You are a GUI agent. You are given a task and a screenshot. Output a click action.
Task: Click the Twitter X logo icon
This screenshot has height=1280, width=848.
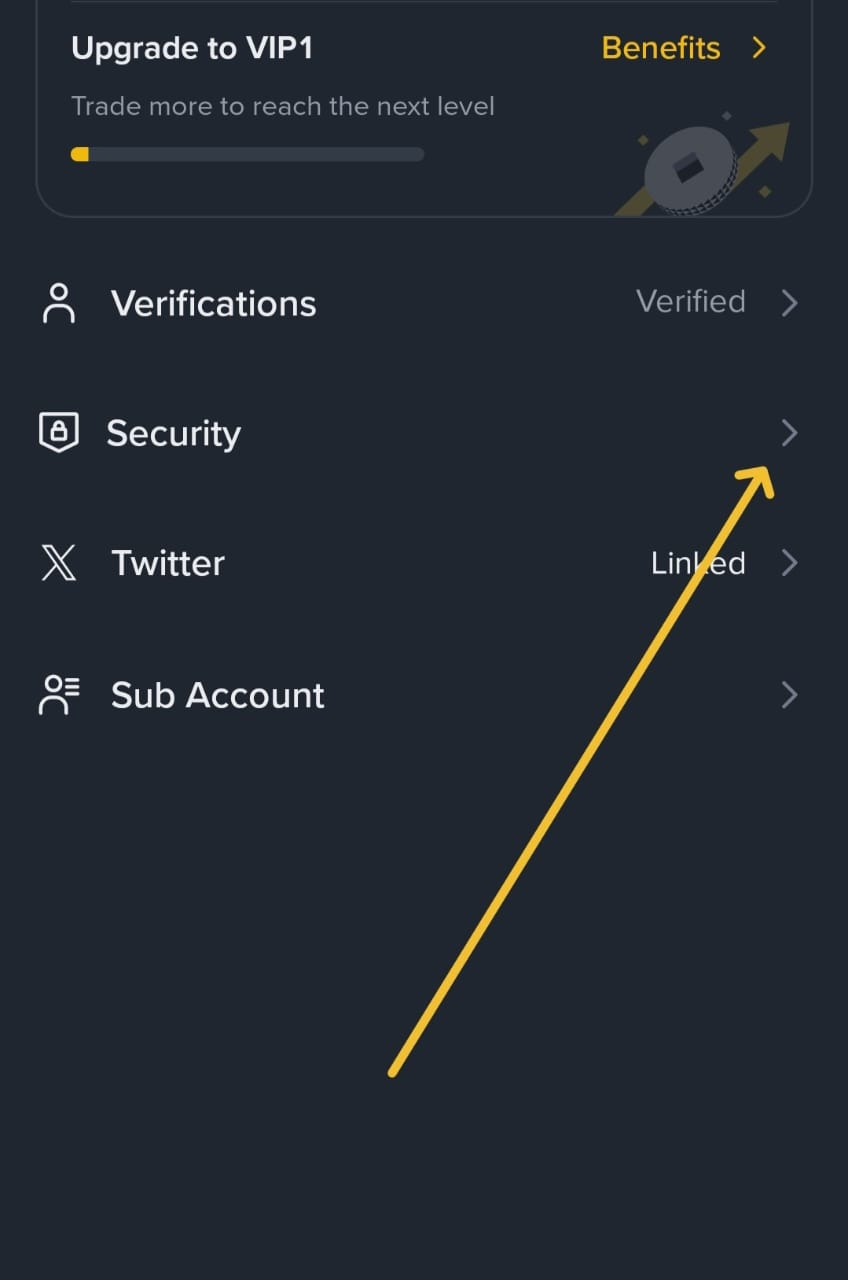59,563
